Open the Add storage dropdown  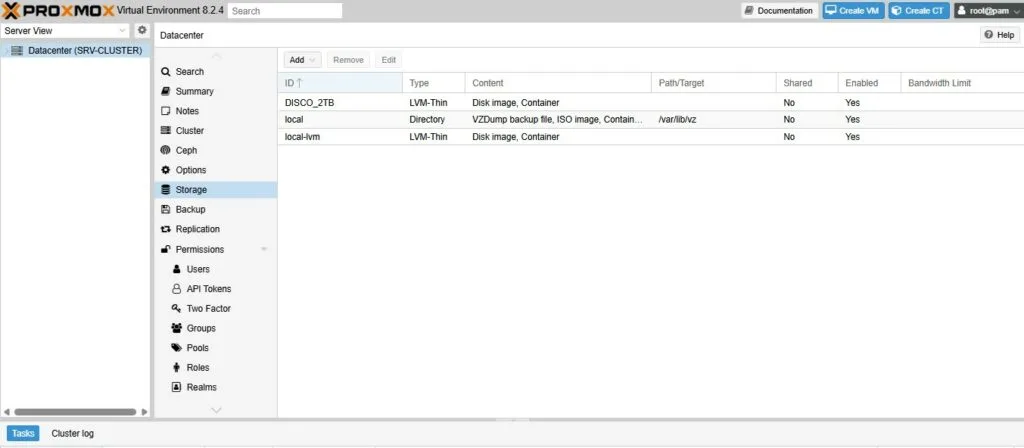(303, 59)
